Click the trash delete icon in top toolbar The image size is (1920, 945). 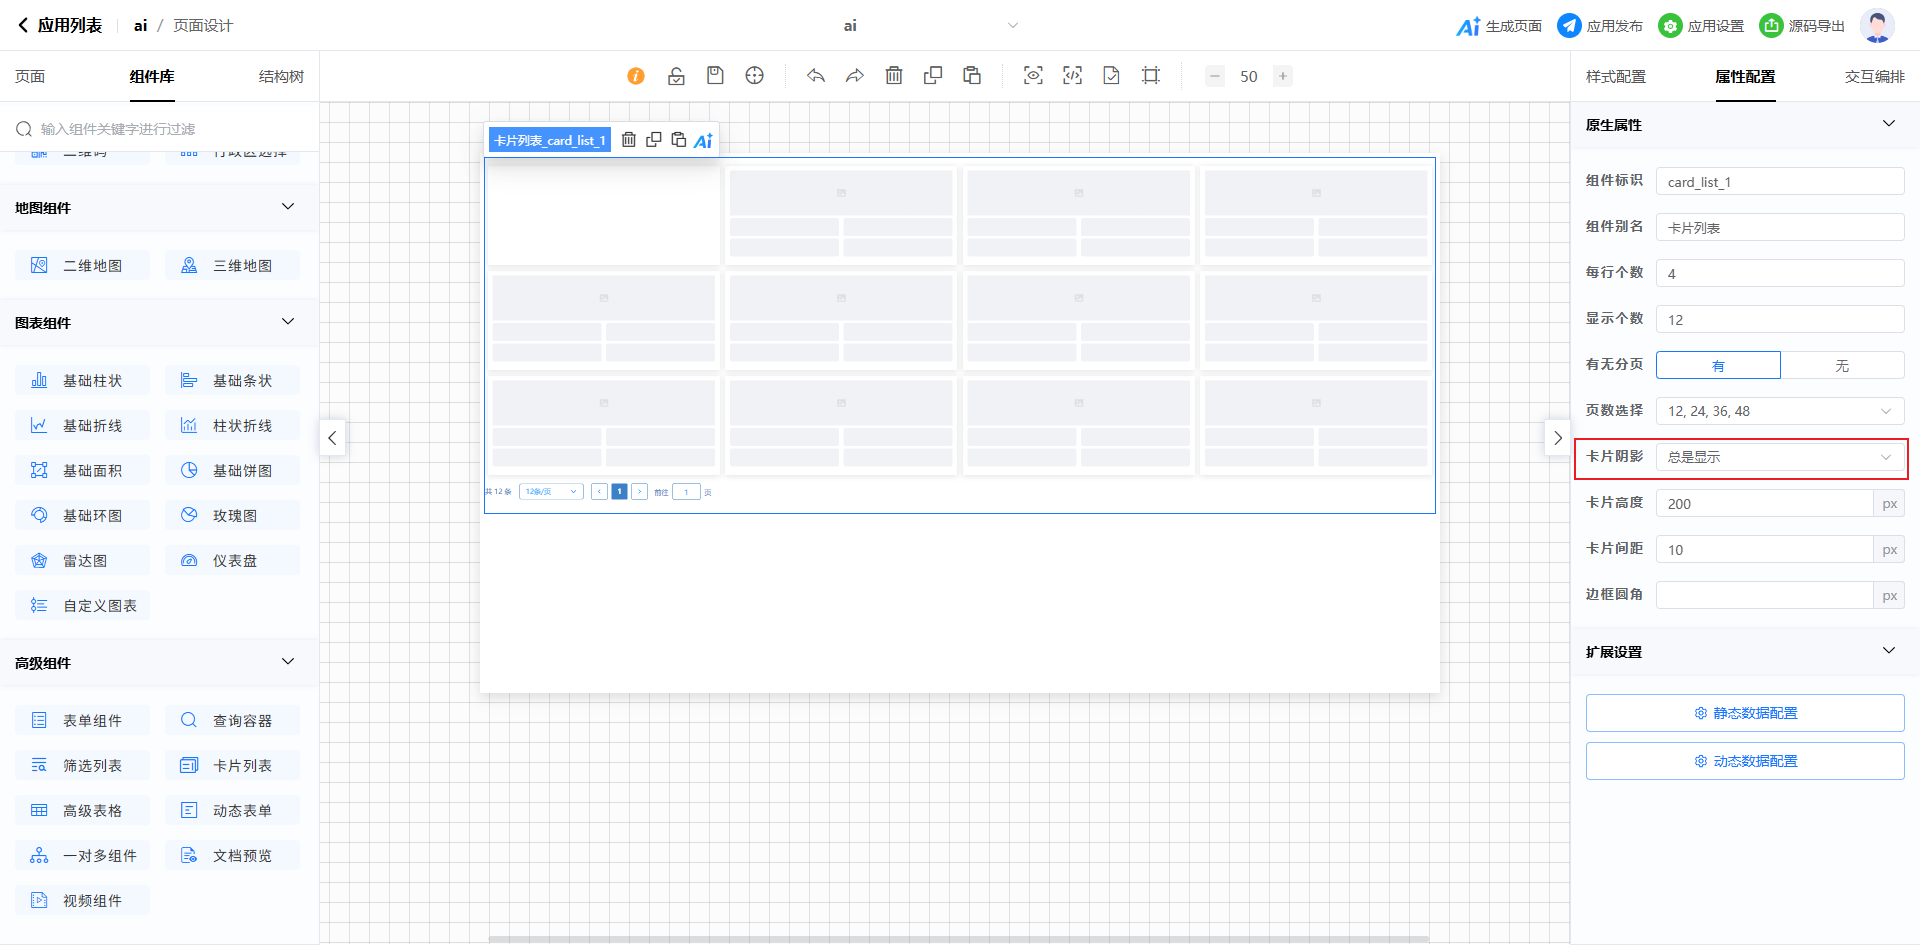pyautogui.click(x=894, y=76)
